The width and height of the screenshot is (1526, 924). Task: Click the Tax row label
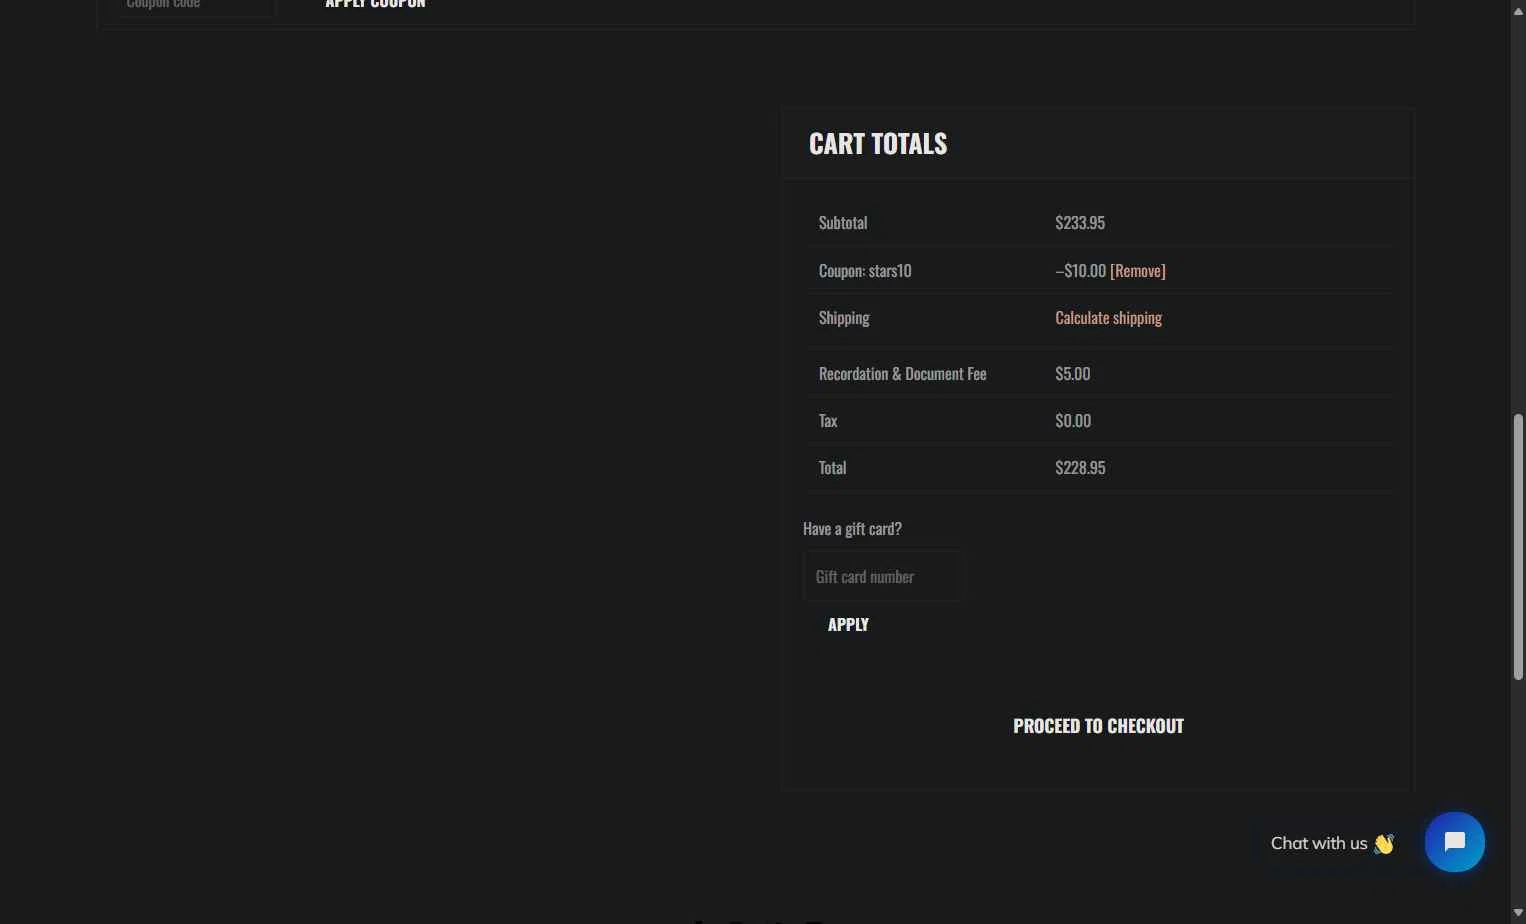point(828,421)
